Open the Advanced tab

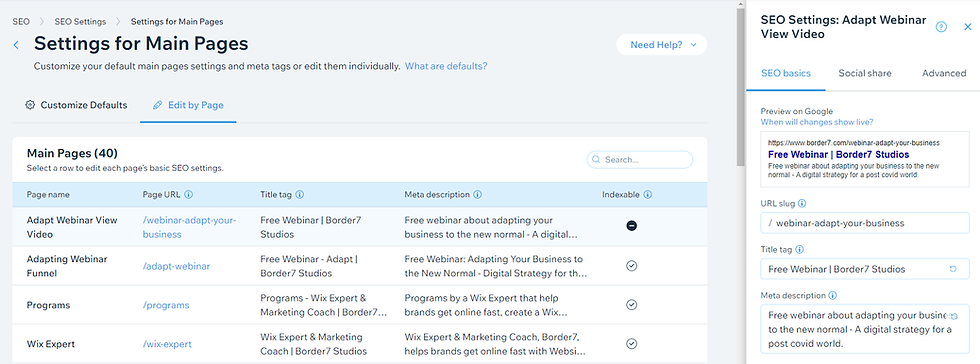(944, 73)
